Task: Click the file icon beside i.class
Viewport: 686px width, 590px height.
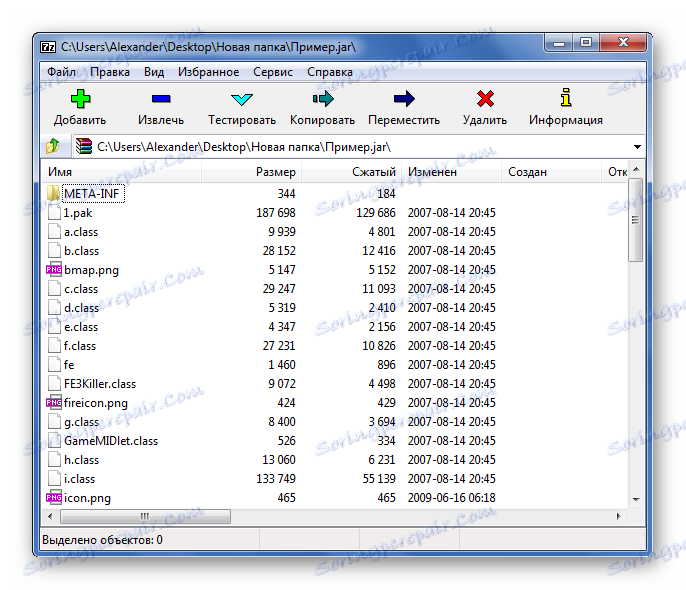Action: pyautogui.click(x=54, y=478)
